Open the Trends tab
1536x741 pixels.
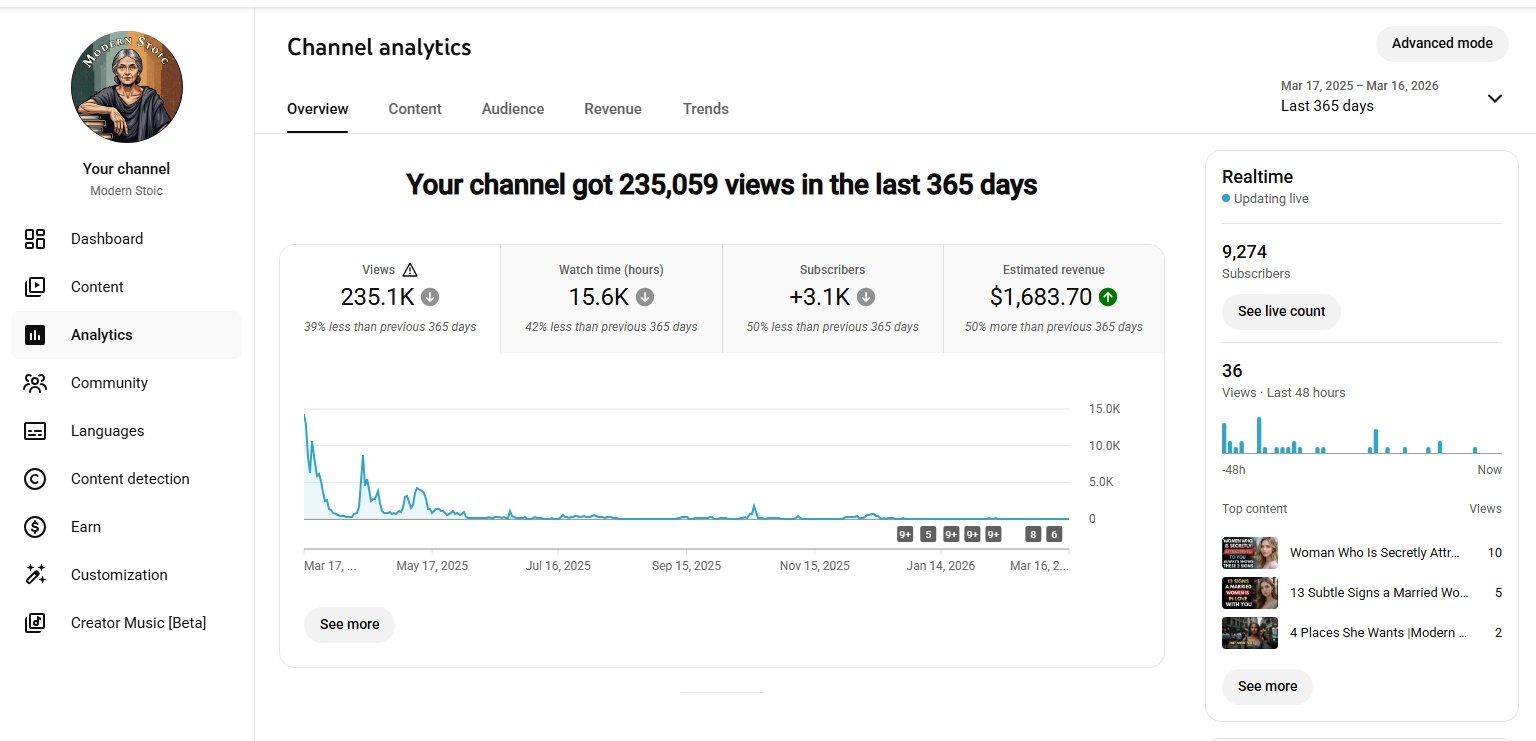(705, 109)
